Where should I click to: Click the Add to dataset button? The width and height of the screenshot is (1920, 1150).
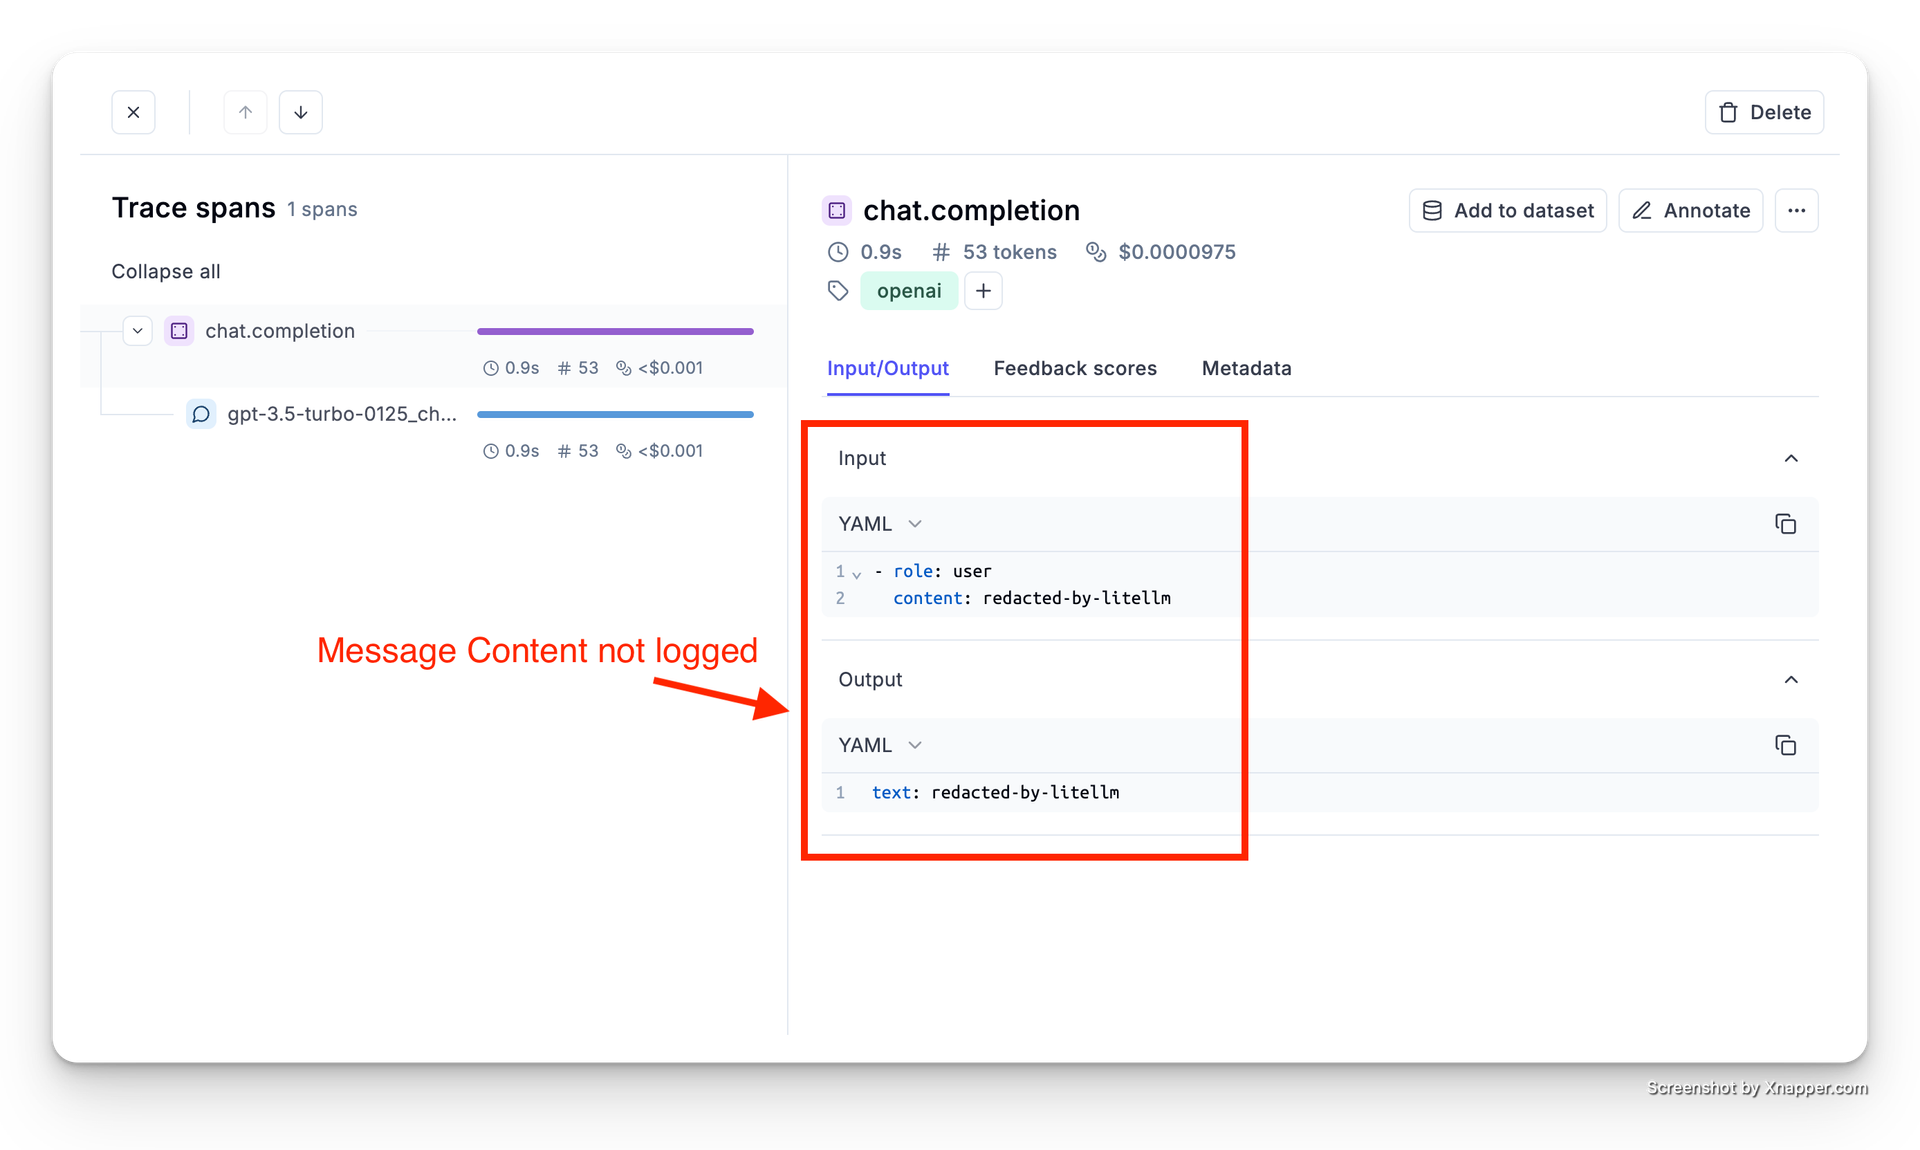click(x=1507, y=211)
